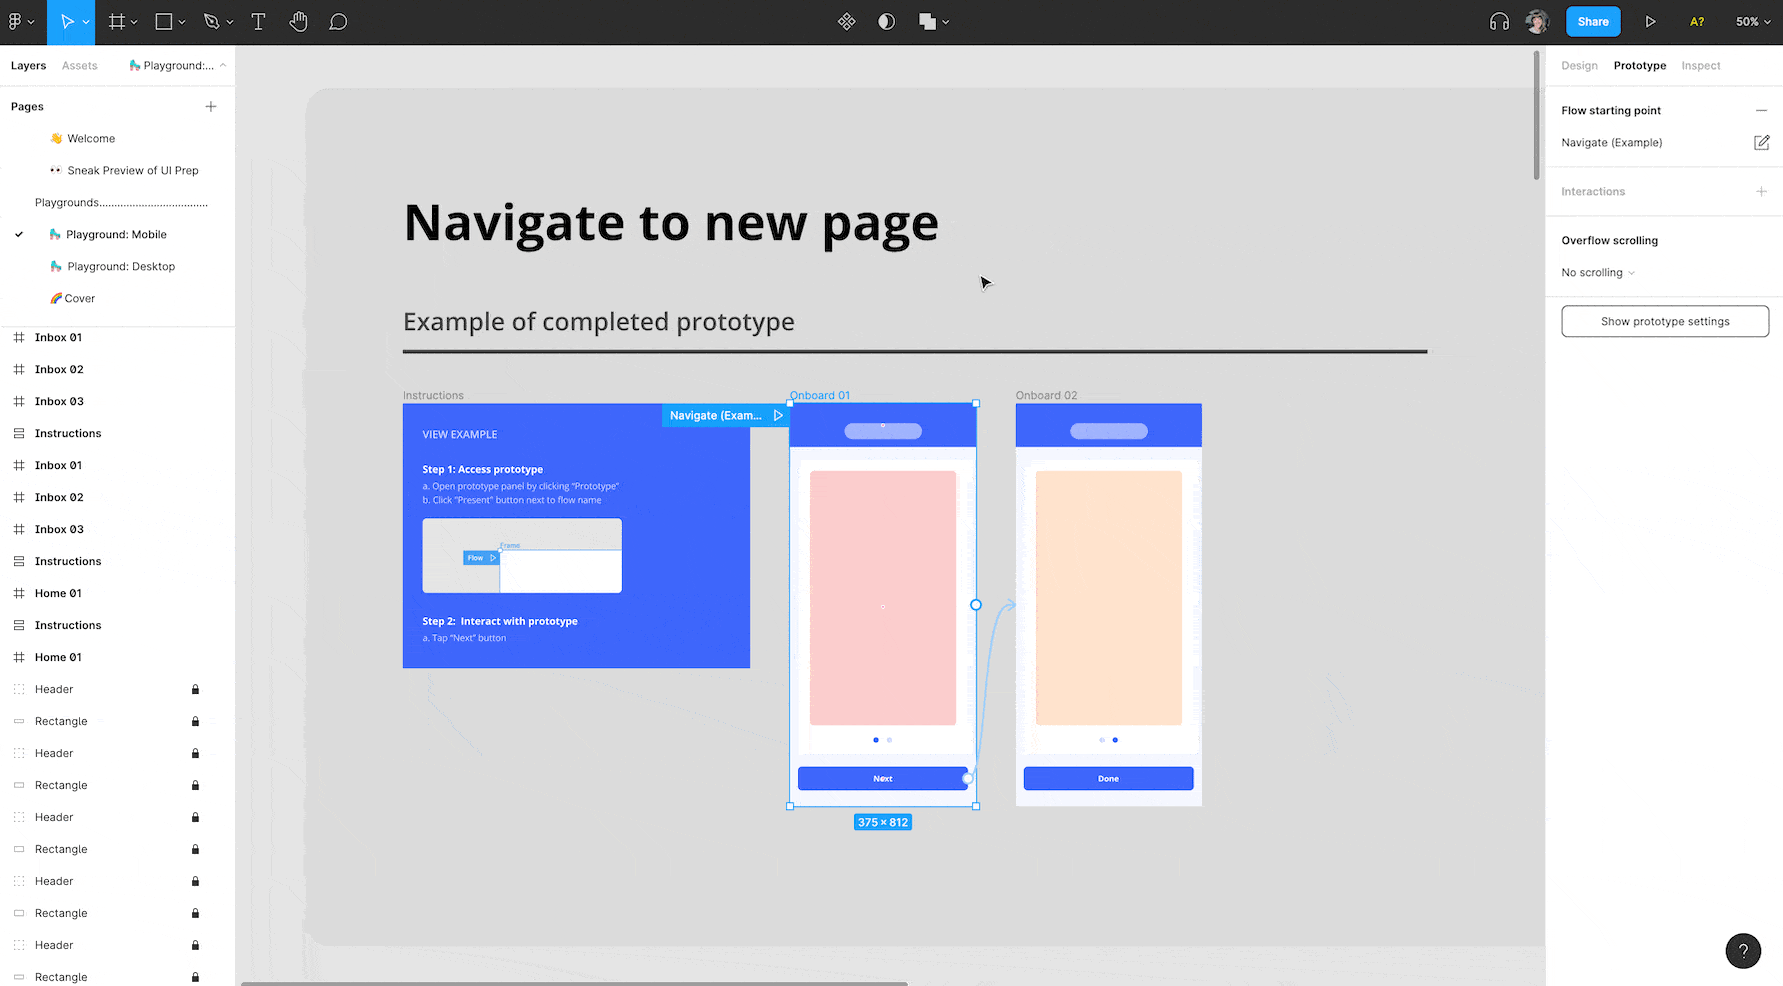
Task: Unlock the topmost Rectangle layer
Action: pos(195,721)
